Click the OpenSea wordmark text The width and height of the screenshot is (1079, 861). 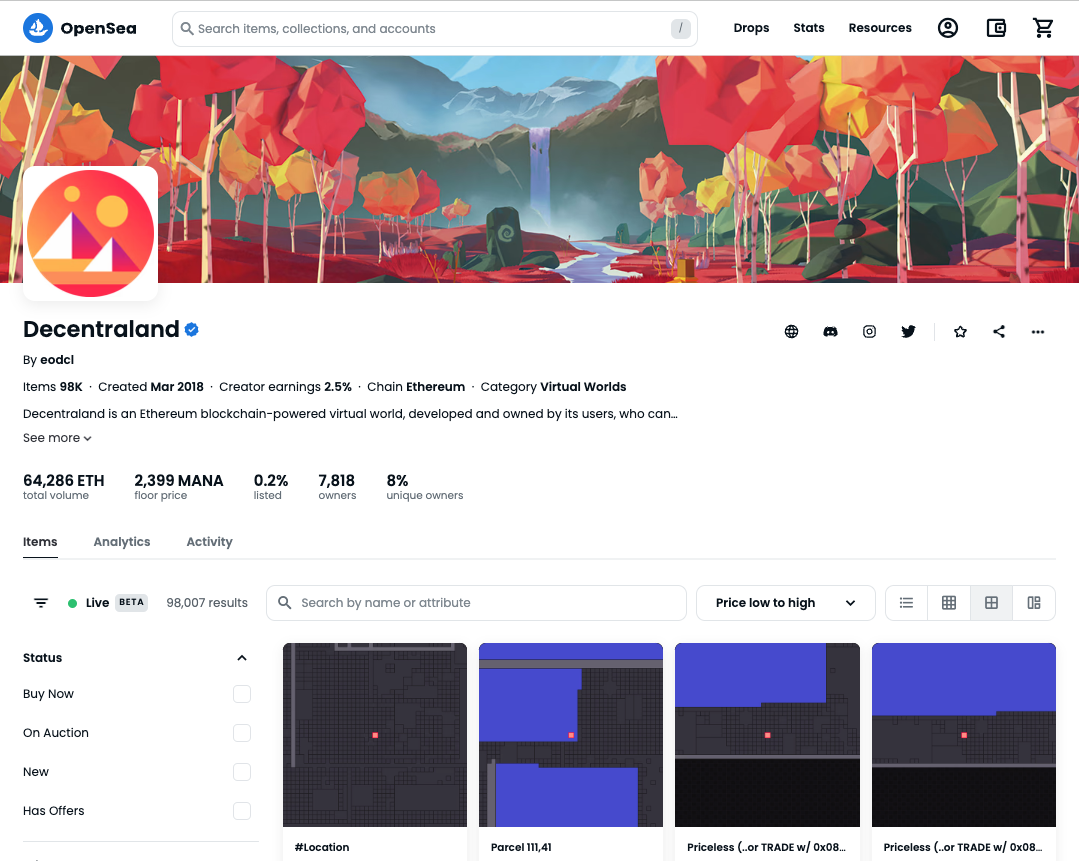click(98, 29)
